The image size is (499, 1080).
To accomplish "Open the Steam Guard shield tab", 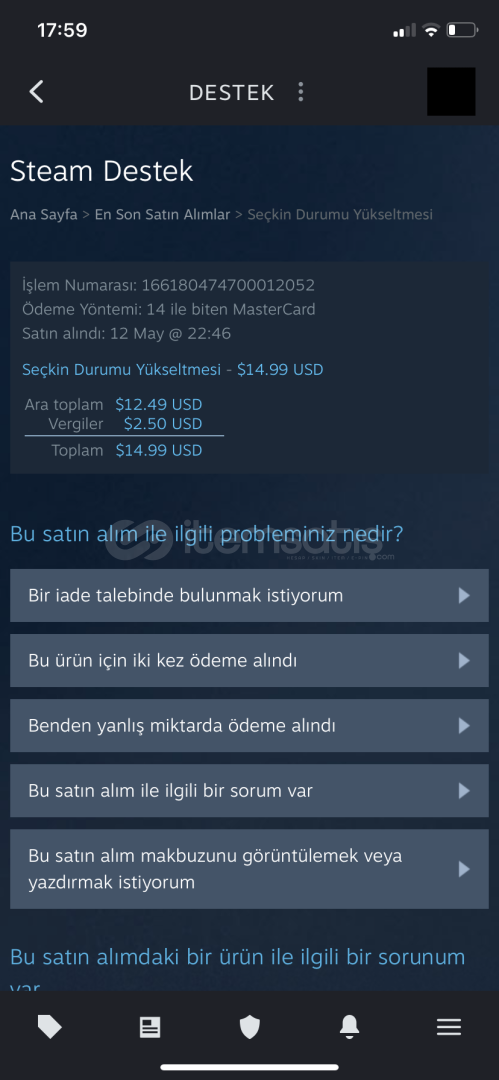I will (x=250, y=1028).
